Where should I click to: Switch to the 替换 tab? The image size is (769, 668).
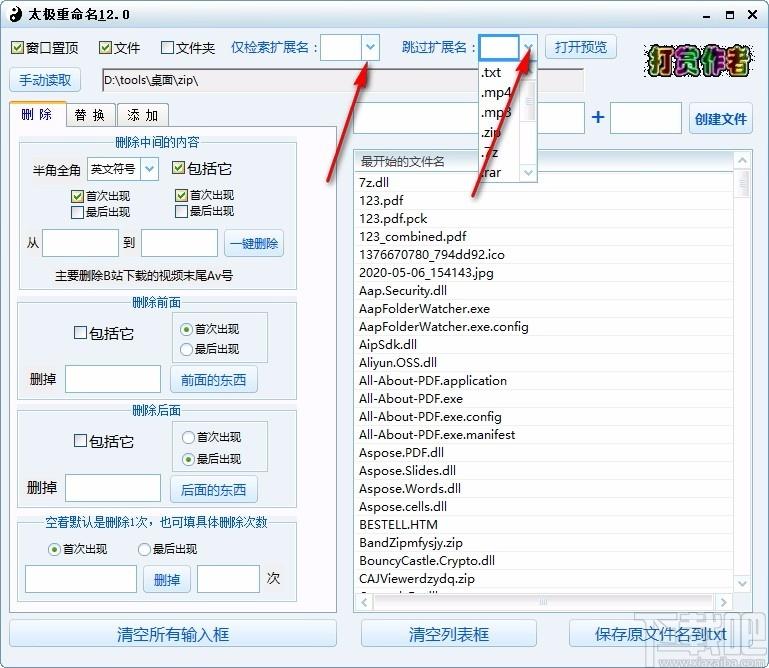point(91,115)
